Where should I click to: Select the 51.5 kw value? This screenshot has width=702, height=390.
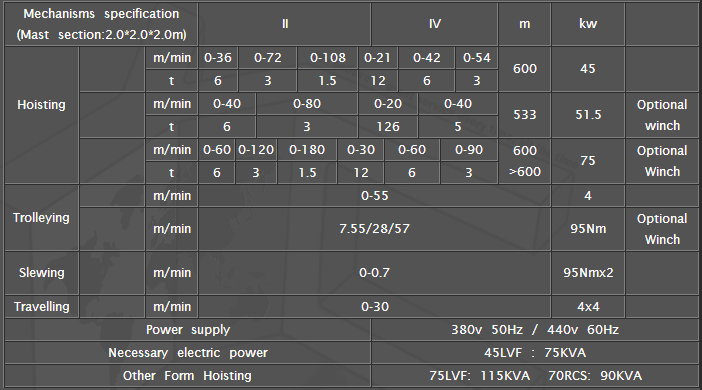point(588,115)
